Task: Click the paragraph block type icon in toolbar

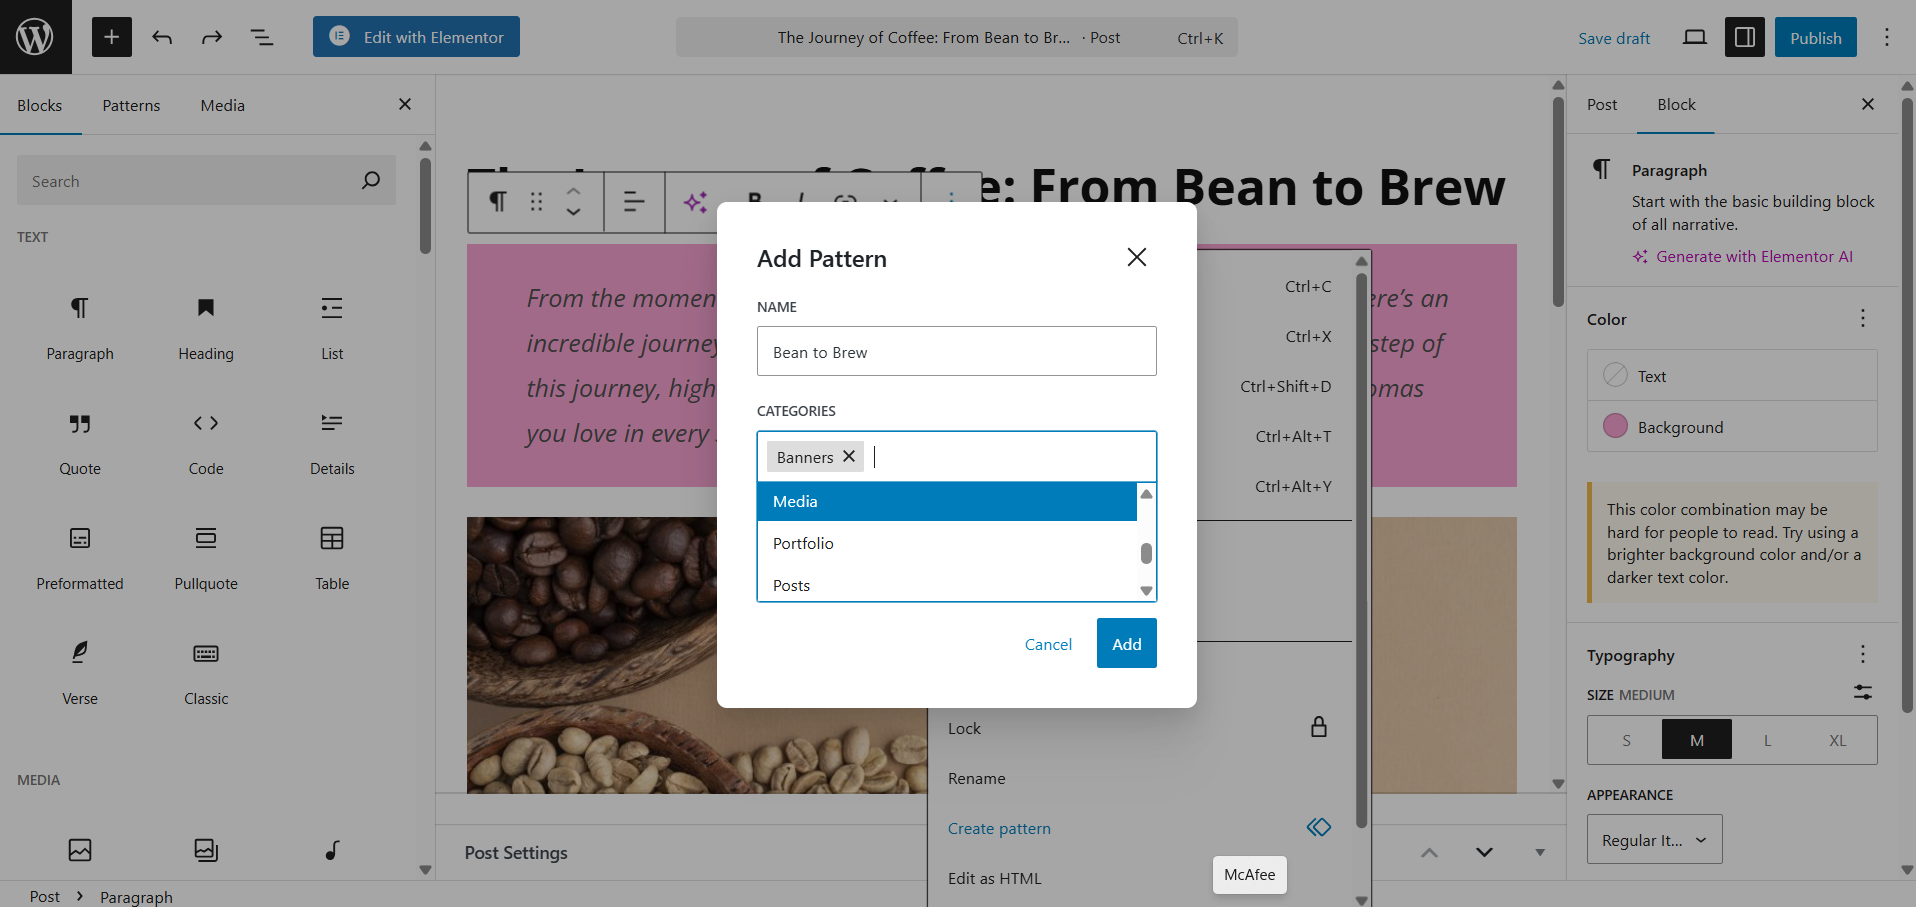Action: pos(497,202)
